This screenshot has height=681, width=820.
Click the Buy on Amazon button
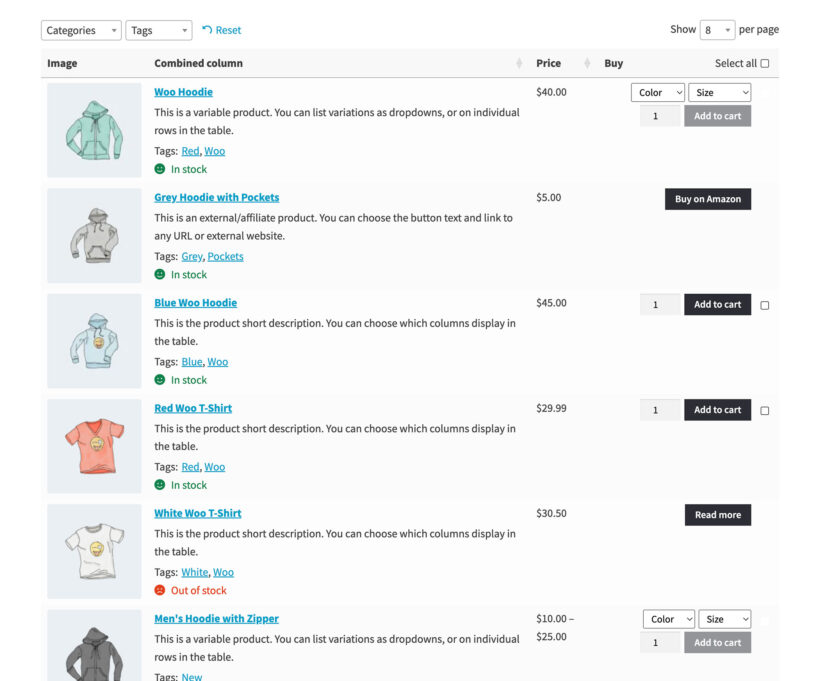coord(710,199)
